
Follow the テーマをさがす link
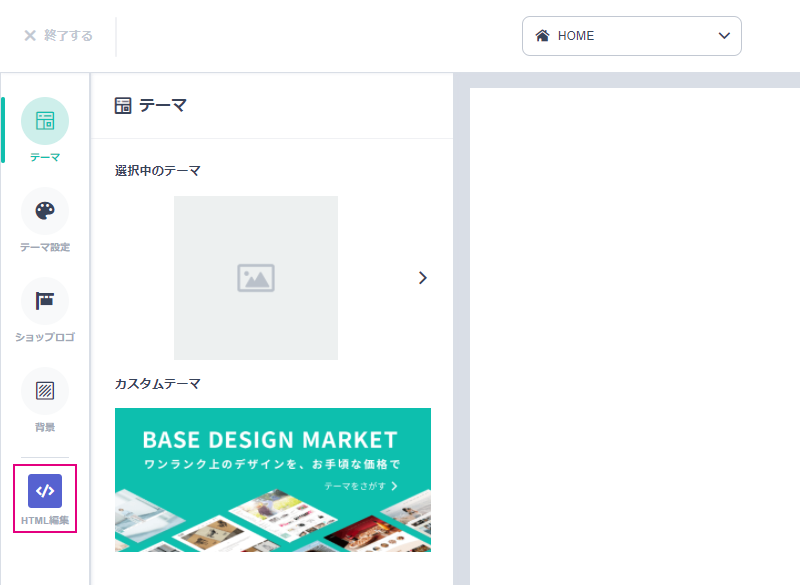pos(360,486)
